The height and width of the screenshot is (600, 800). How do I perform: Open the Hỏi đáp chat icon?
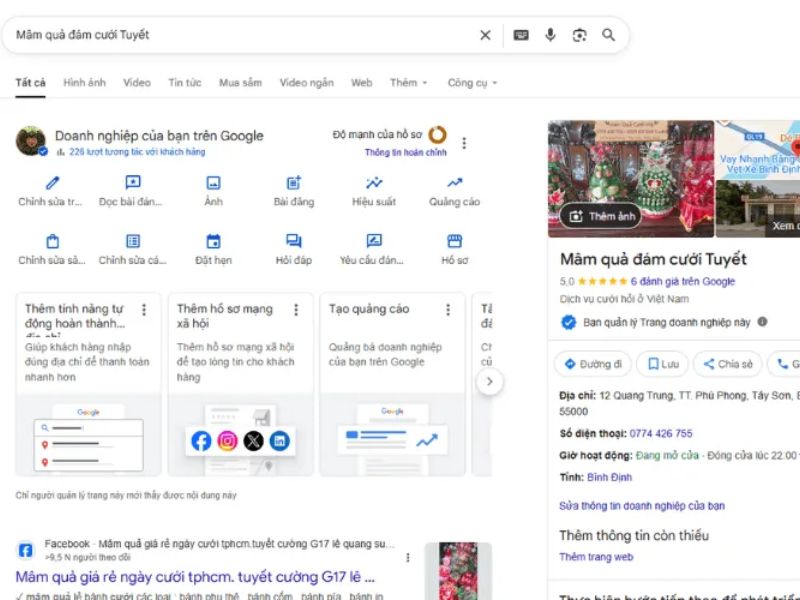coord(293,241)
